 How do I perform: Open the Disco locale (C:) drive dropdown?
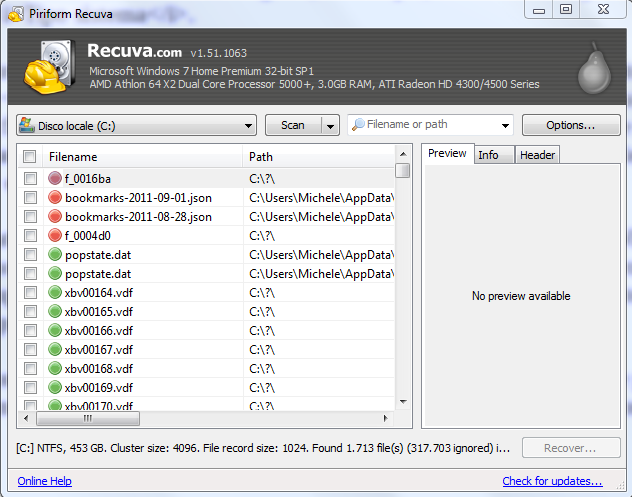(137, 125)
